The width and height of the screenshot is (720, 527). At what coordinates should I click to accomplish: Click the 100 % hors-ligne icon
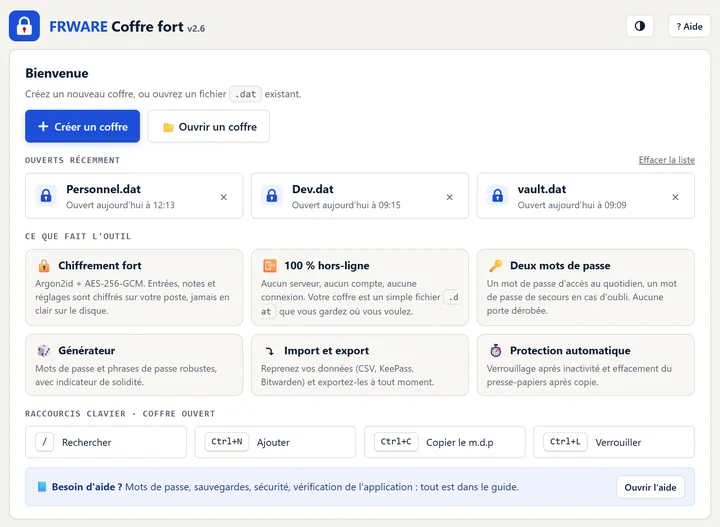(270, 266)
